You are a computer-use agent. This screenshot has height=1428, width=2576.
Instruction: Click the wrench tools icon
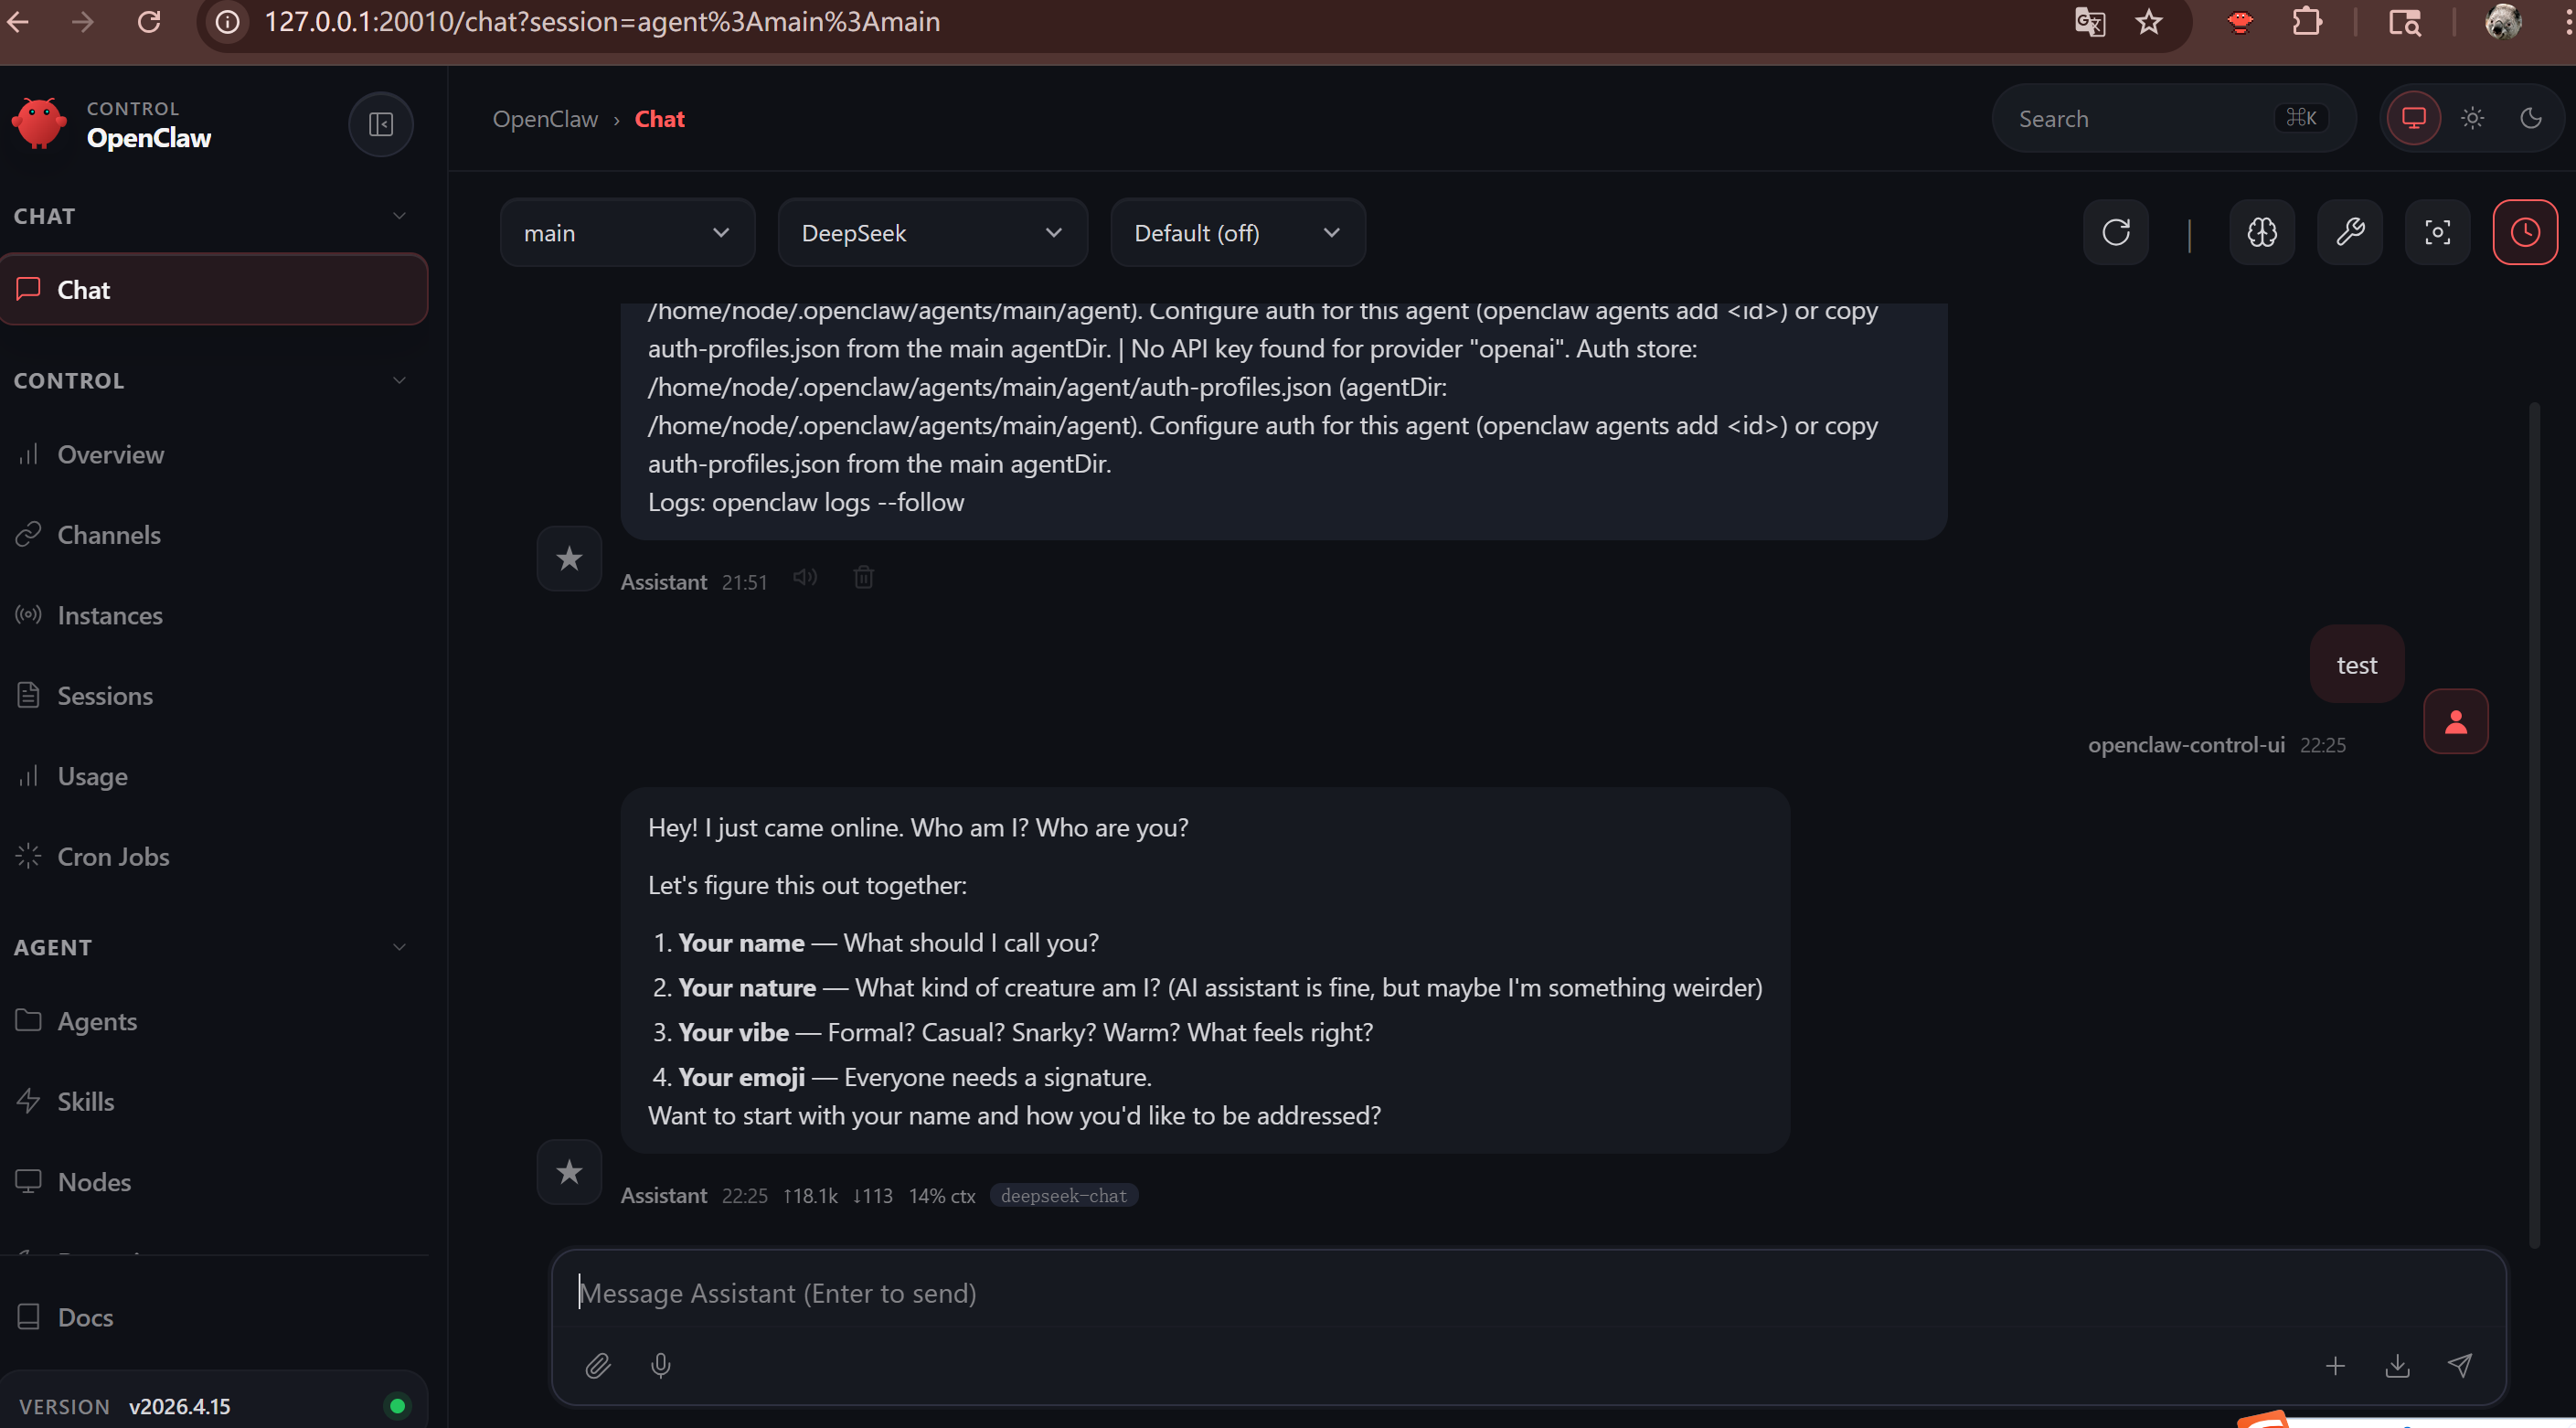[2350, 233]
